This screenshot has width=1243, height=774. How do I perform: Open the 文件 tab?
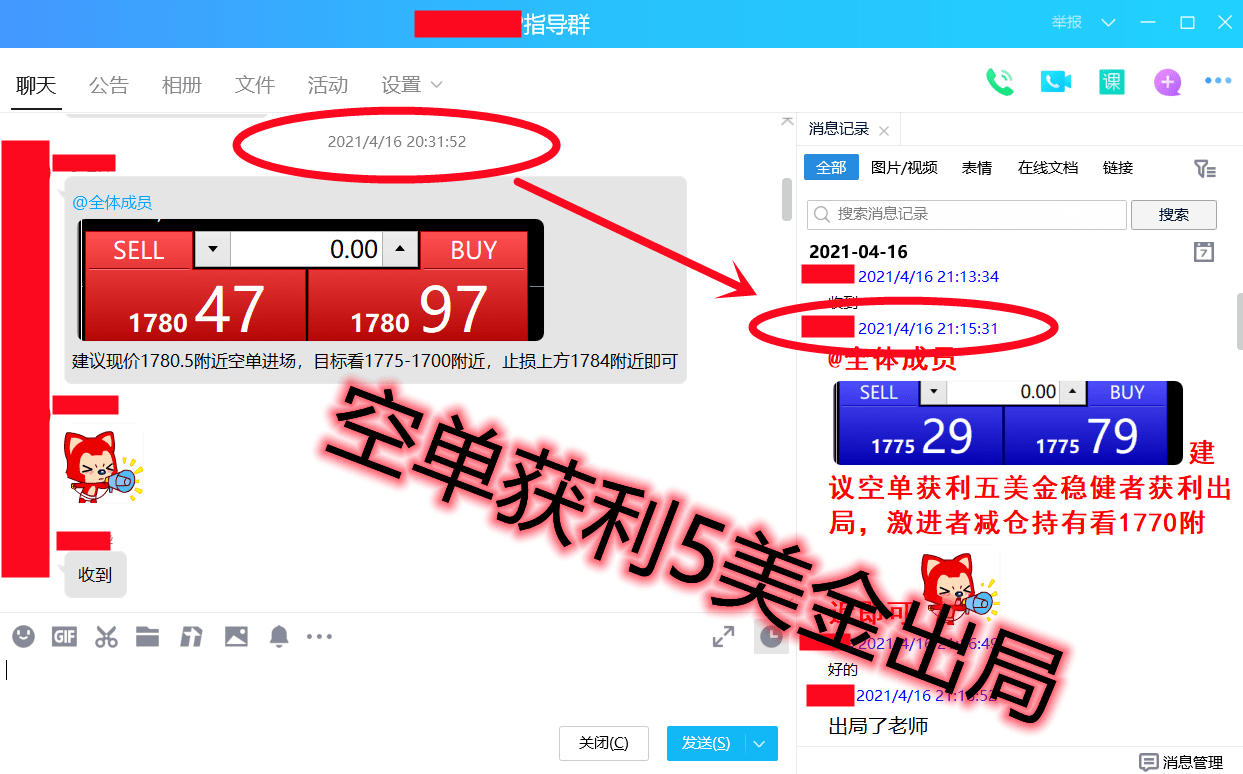tap(255, 85)
